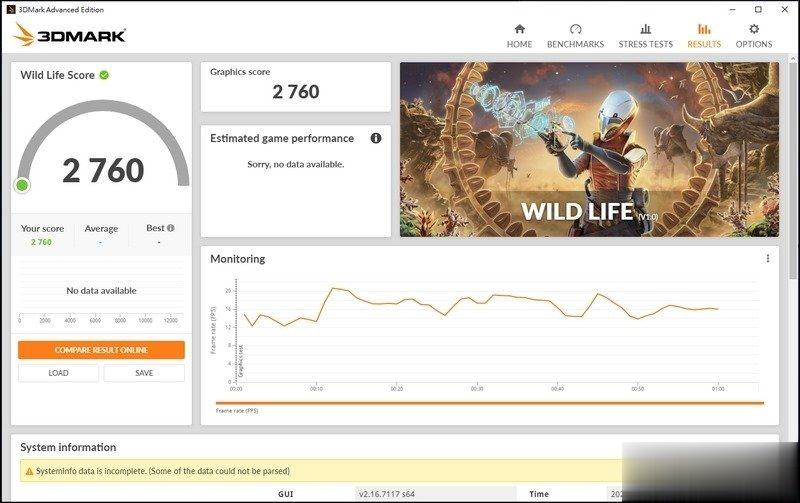Click the 'No data available' label
The width and height of the screenshot is (800, 503).
click(x=102, y=291)
